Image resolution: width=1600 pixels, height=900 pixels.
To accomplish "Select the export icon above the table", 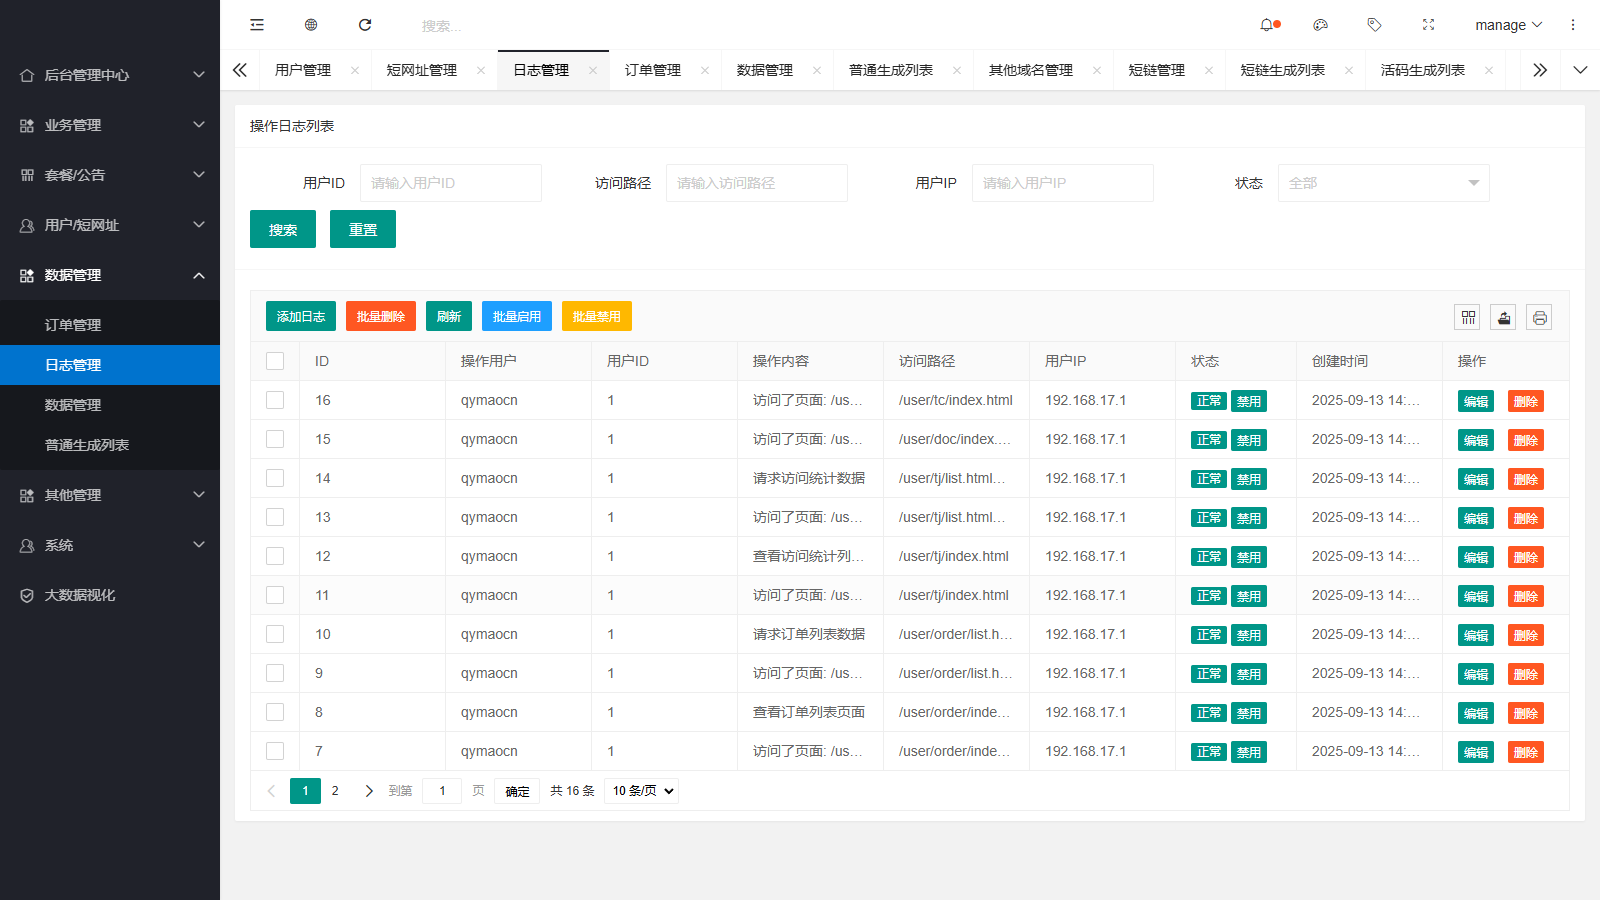I will coord(1503,317).
